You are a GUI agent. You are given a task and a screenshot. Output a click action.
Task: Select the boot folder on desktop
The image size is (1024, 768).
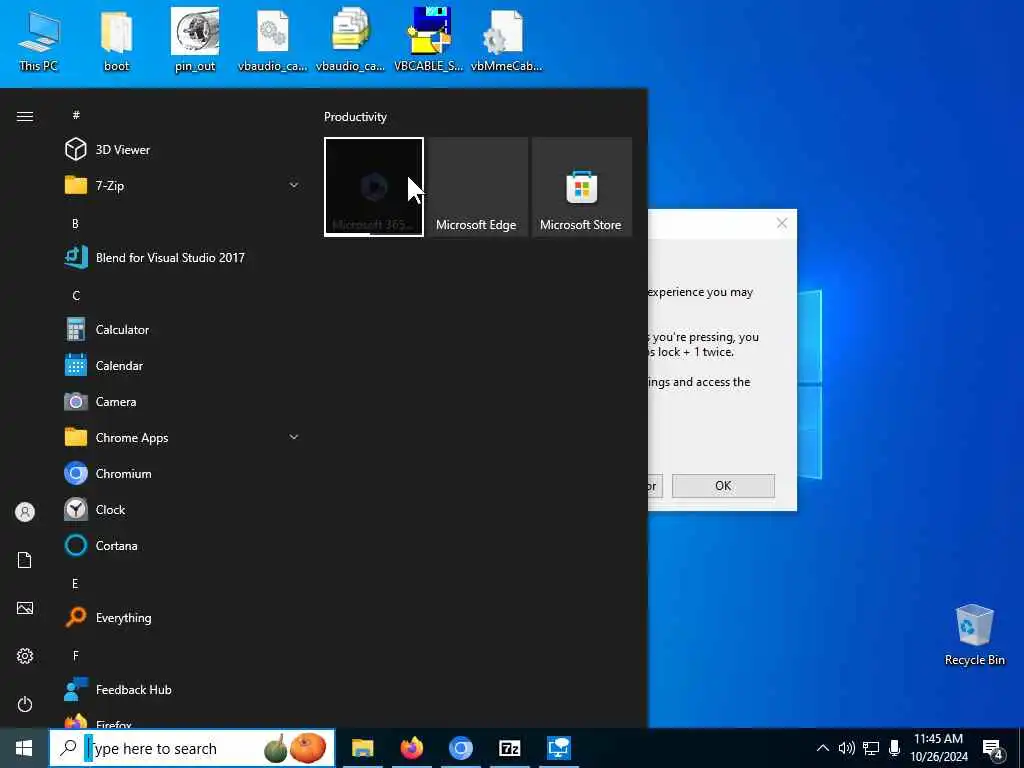[116, 40]
